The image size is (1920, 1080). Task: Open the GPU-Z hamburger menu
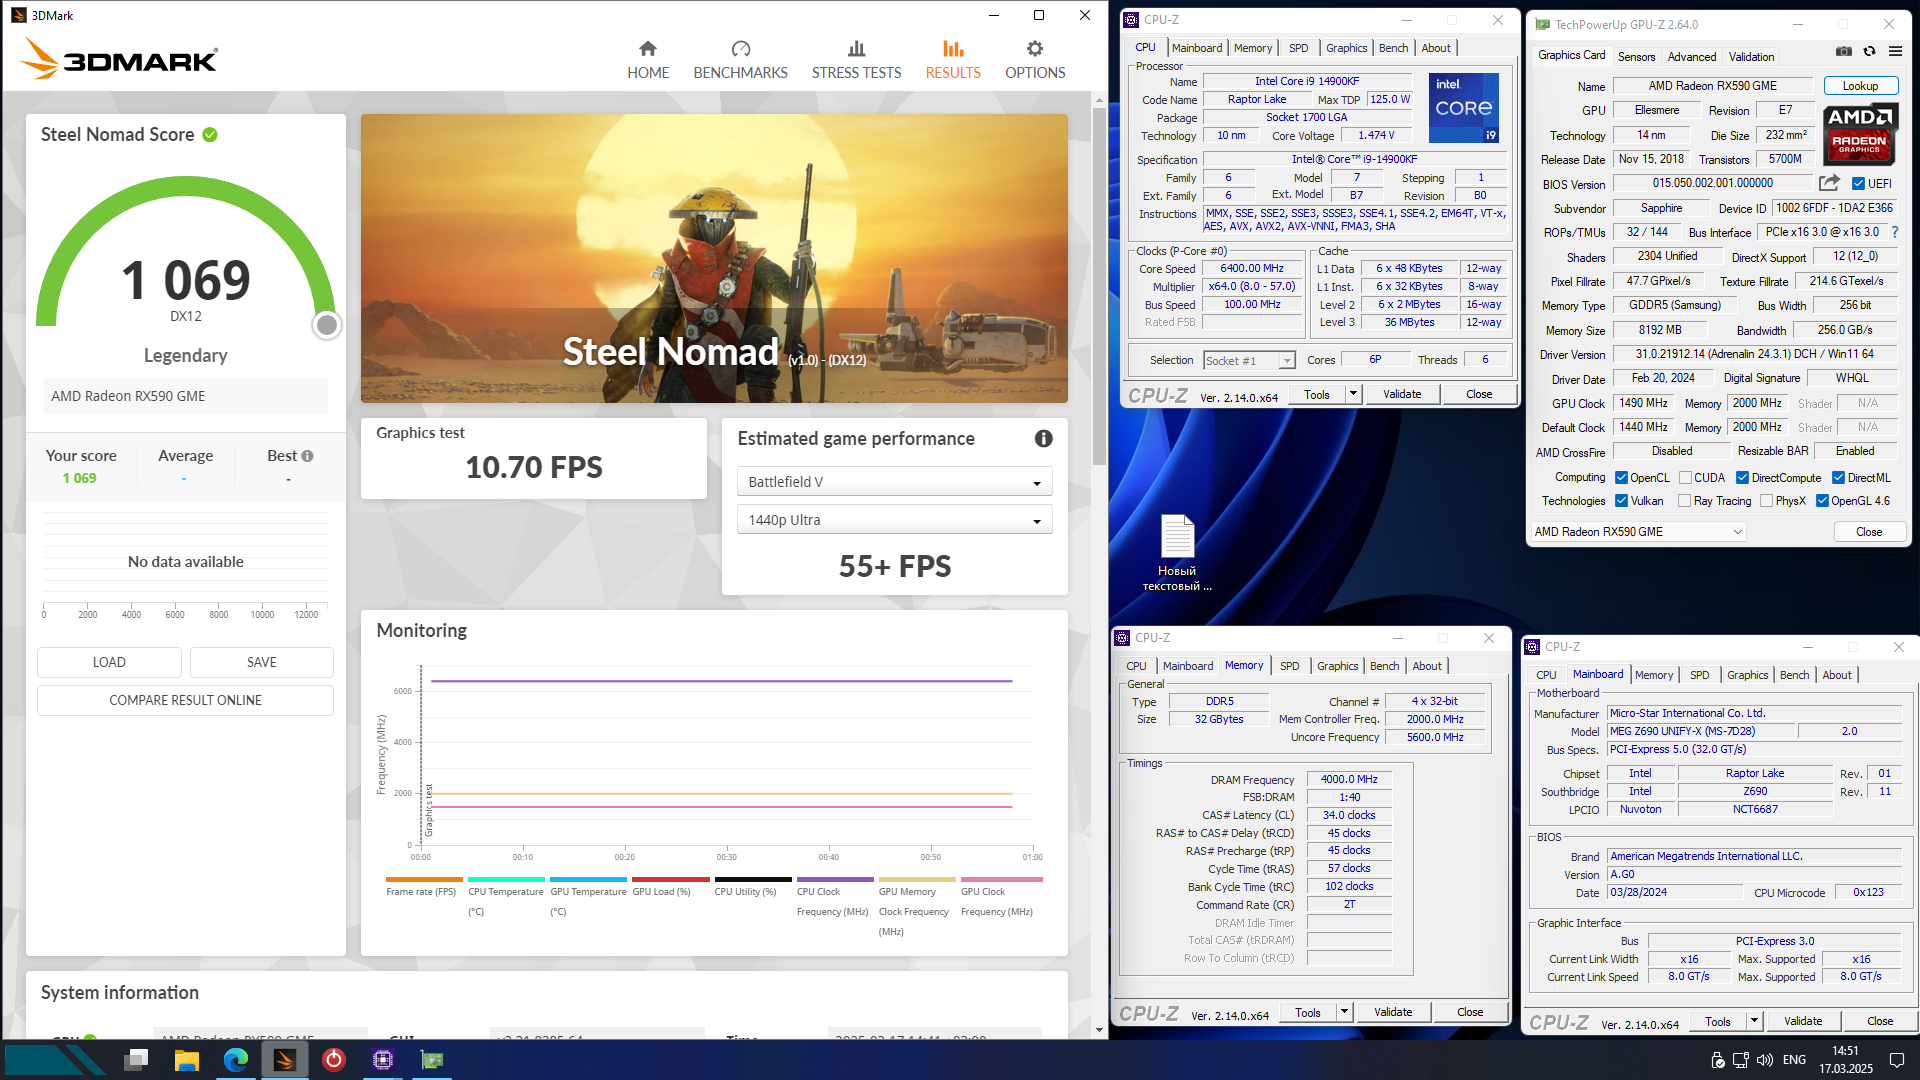click(1895, 52)
